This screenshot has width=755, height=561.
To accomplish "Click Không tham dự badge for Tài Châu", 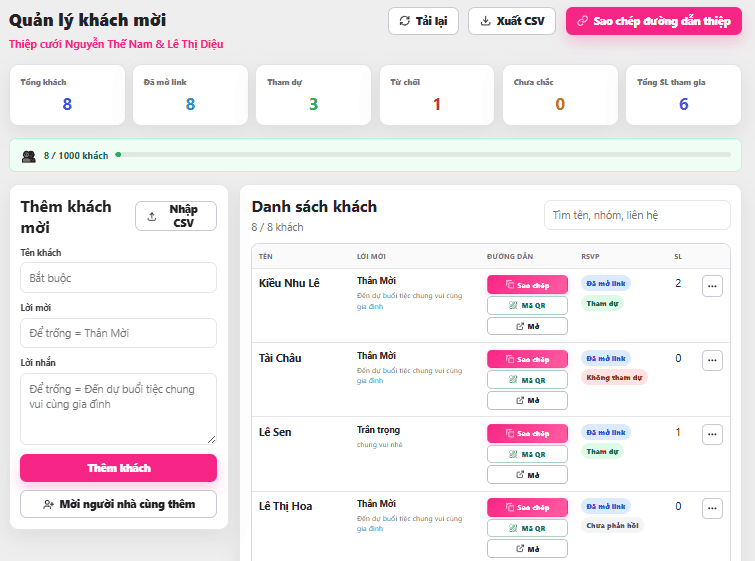I will point(614,378).
